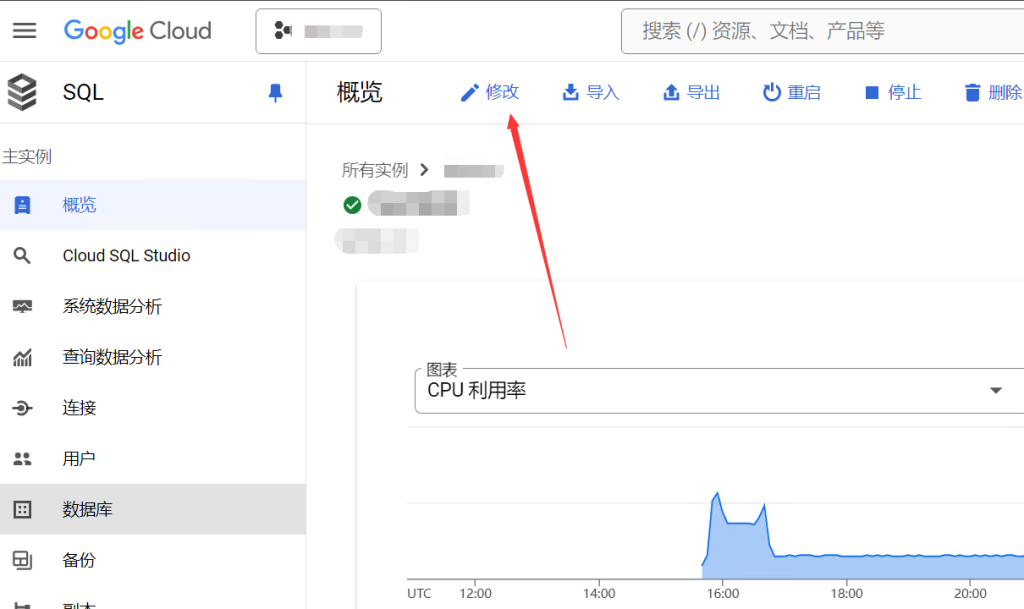Open the 所有实例 breadcrumb link

point(375,170)
